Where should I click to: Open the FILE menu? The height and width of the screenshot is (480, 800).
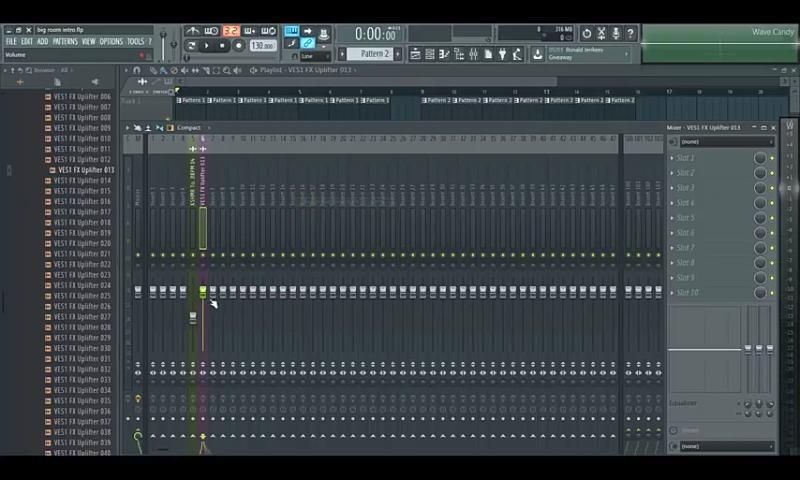(x=11, y=42)
